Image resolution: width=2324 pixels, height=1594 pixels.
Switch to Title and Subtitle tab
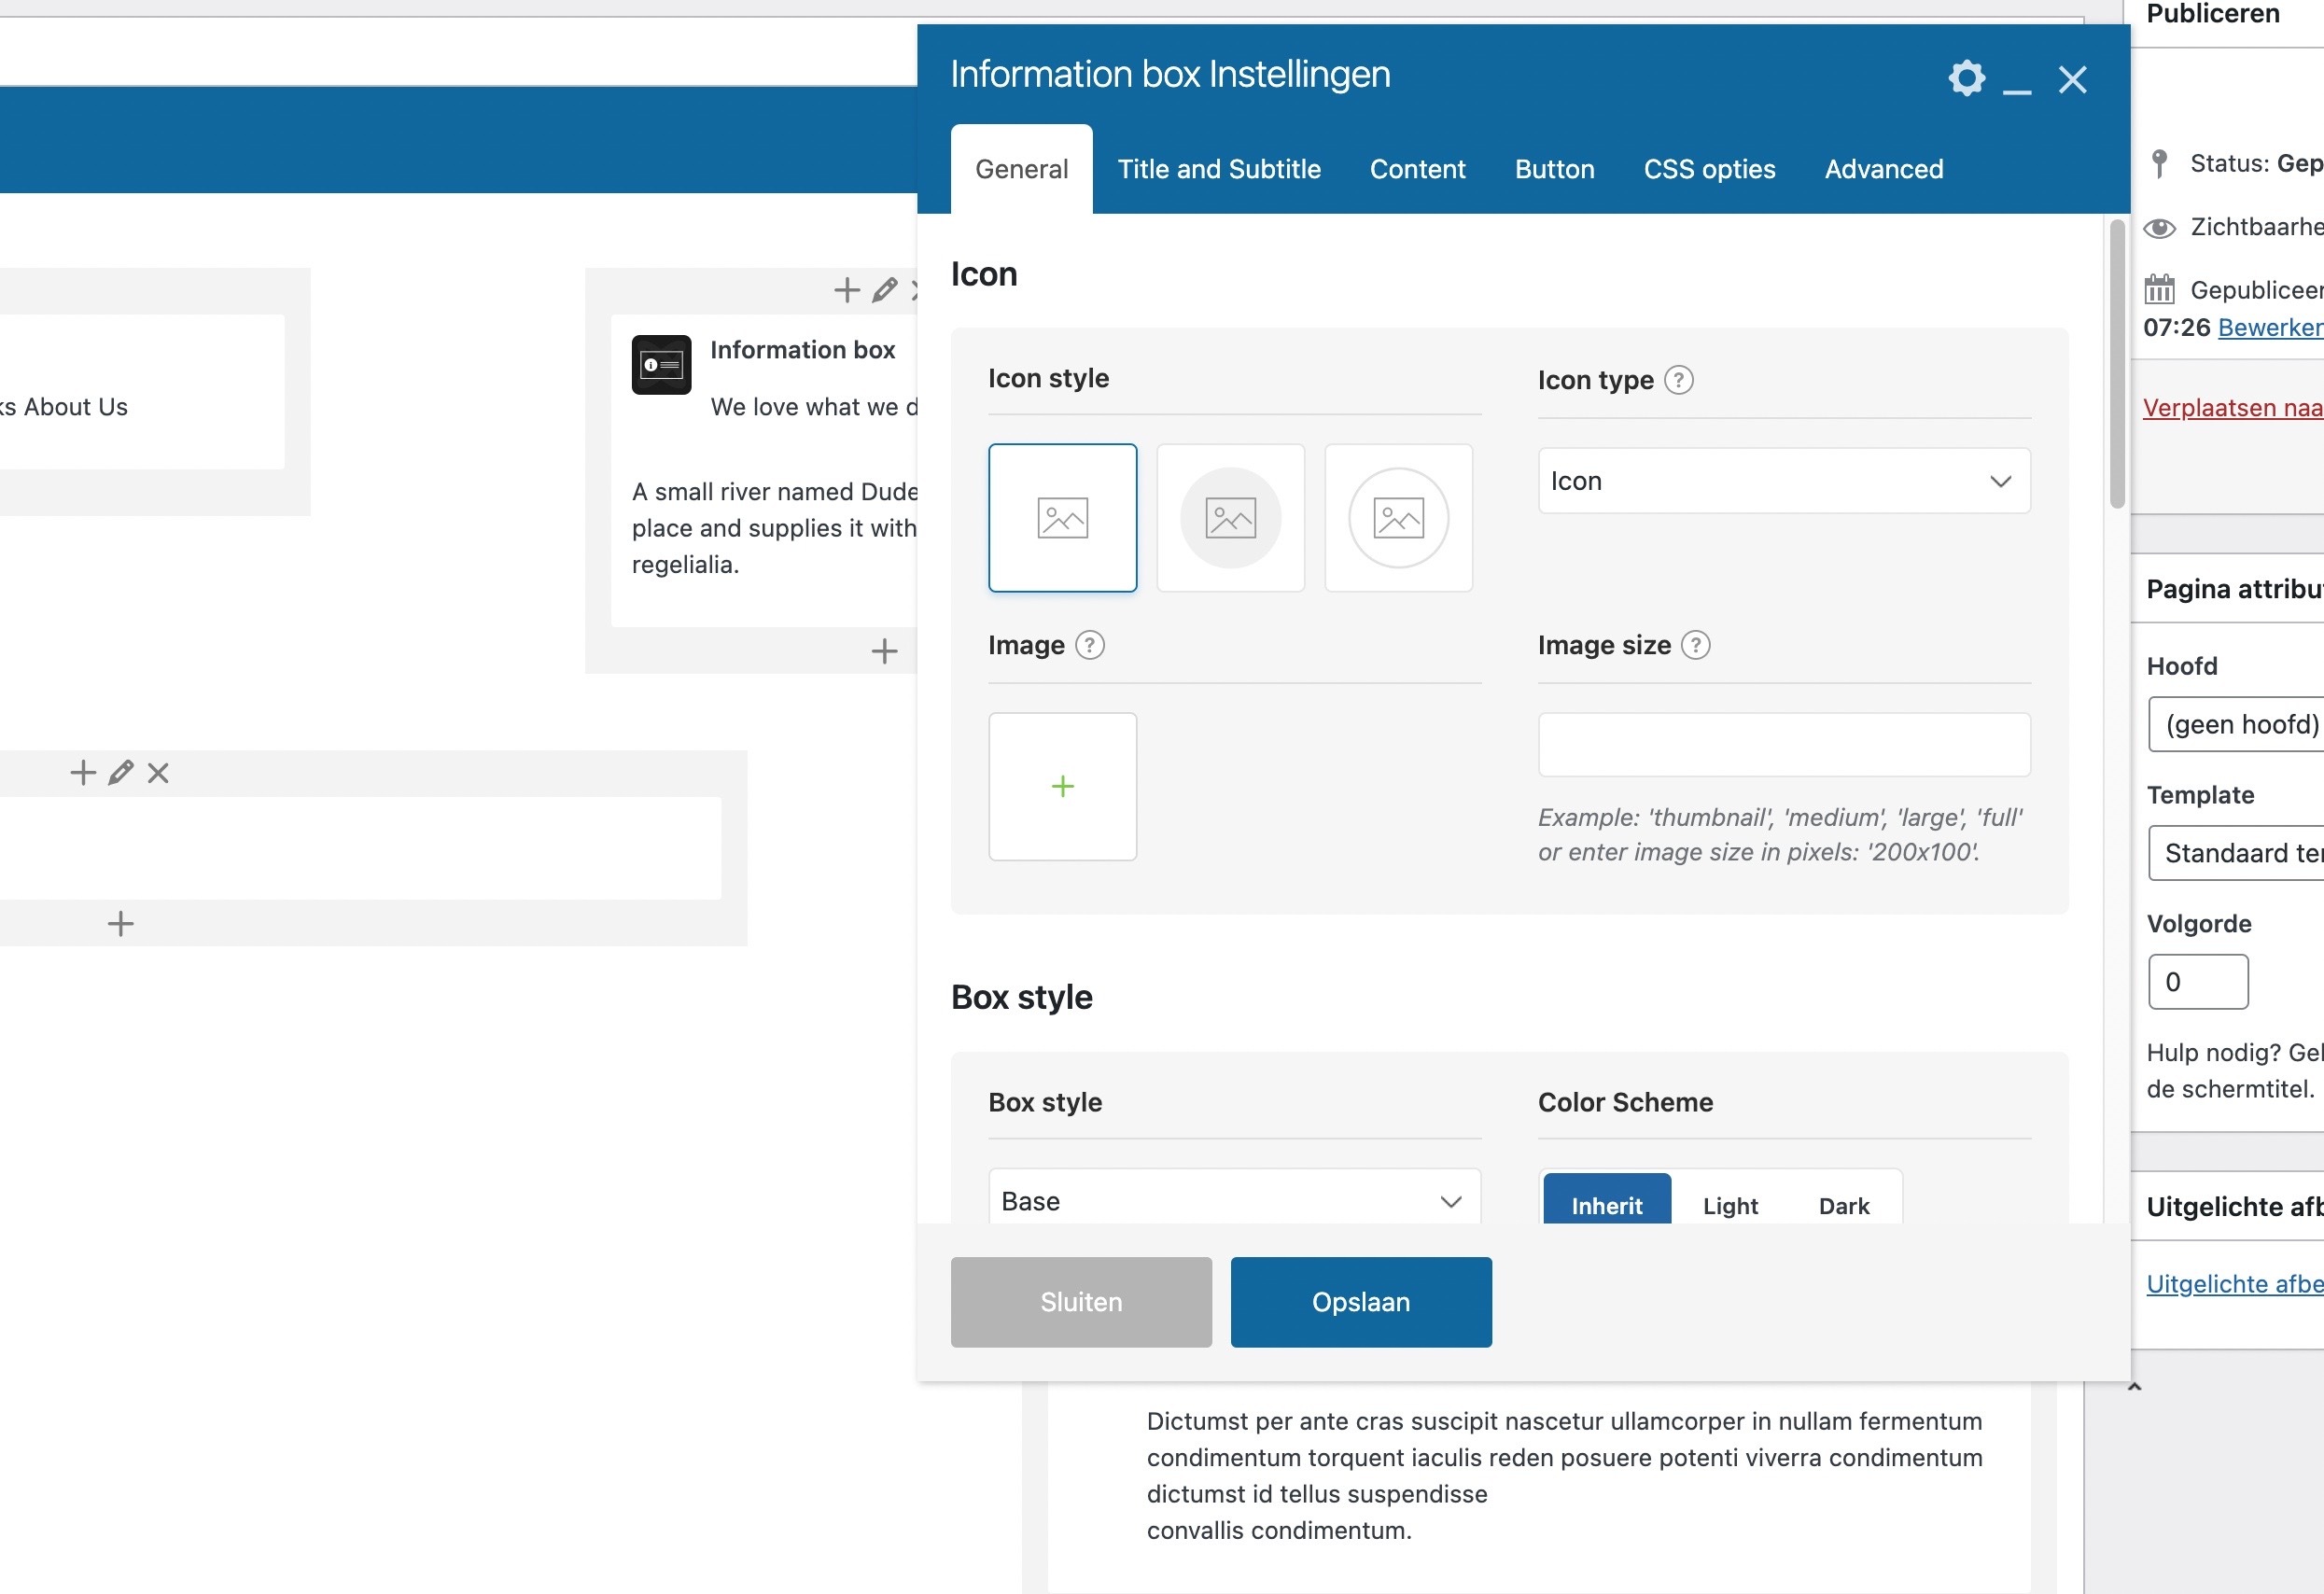1218,169
